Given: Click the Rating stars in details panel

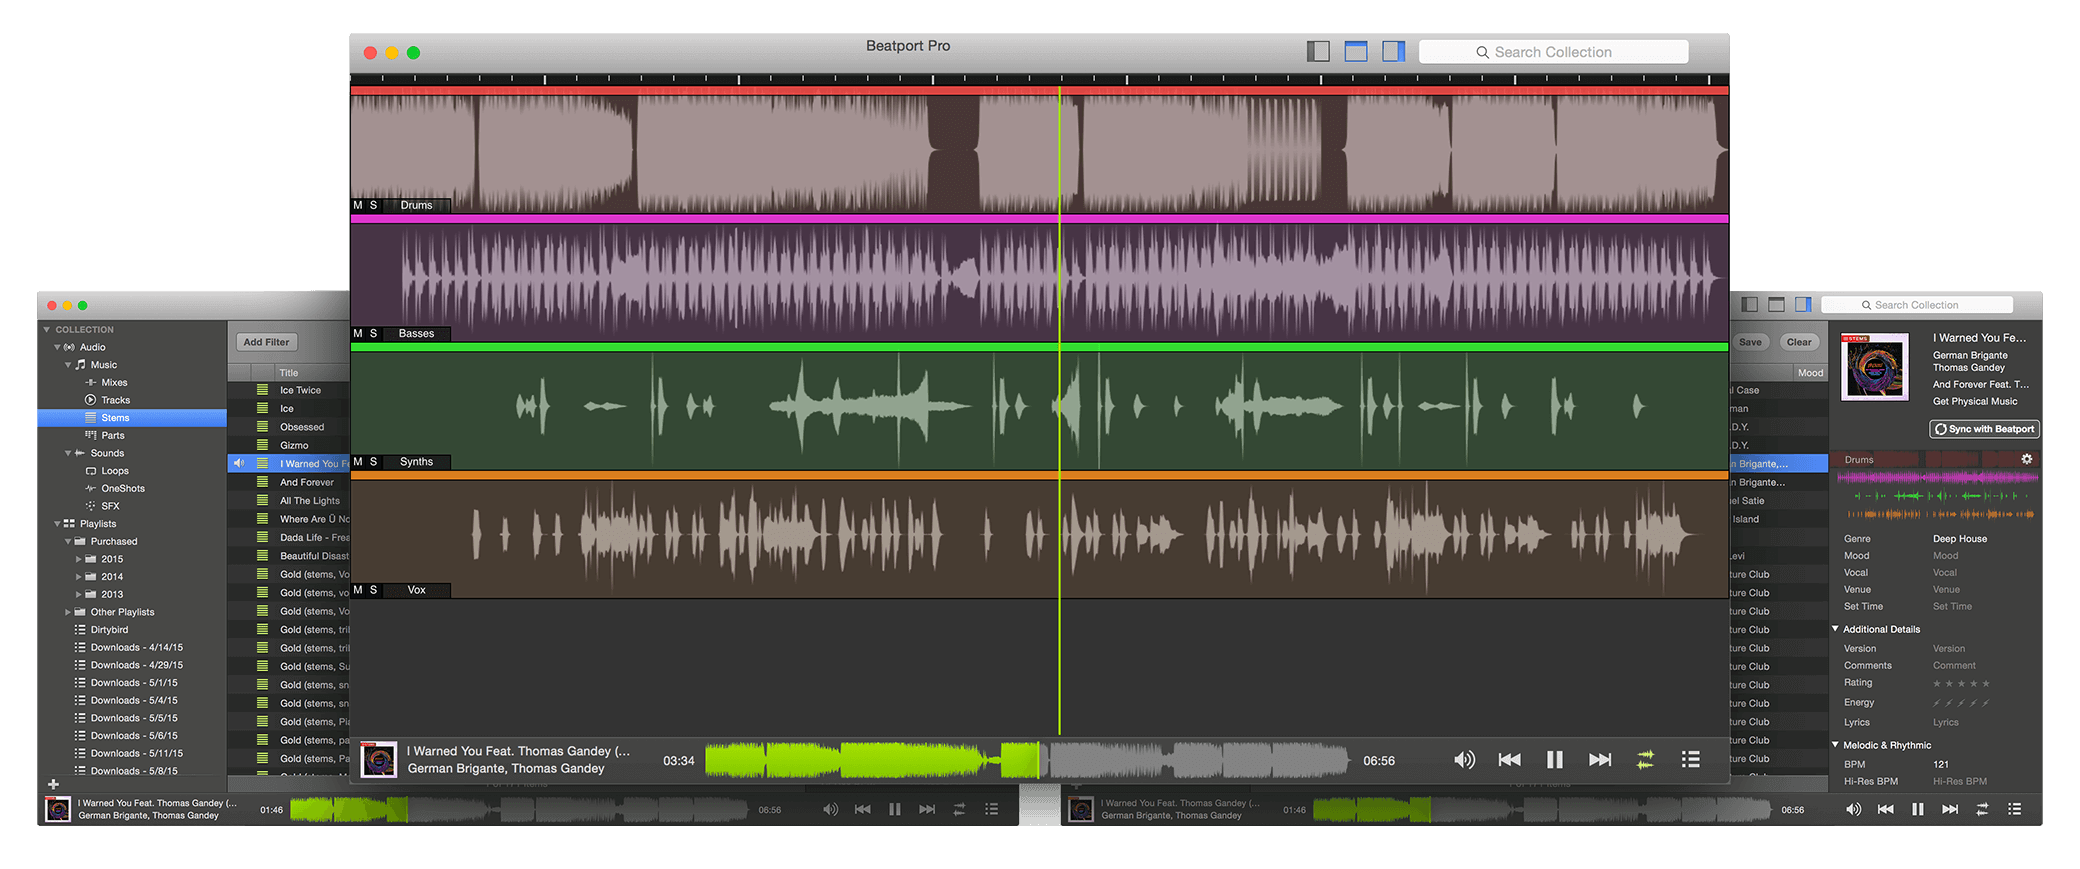Looking at the screenshot, I should 1961,683.
